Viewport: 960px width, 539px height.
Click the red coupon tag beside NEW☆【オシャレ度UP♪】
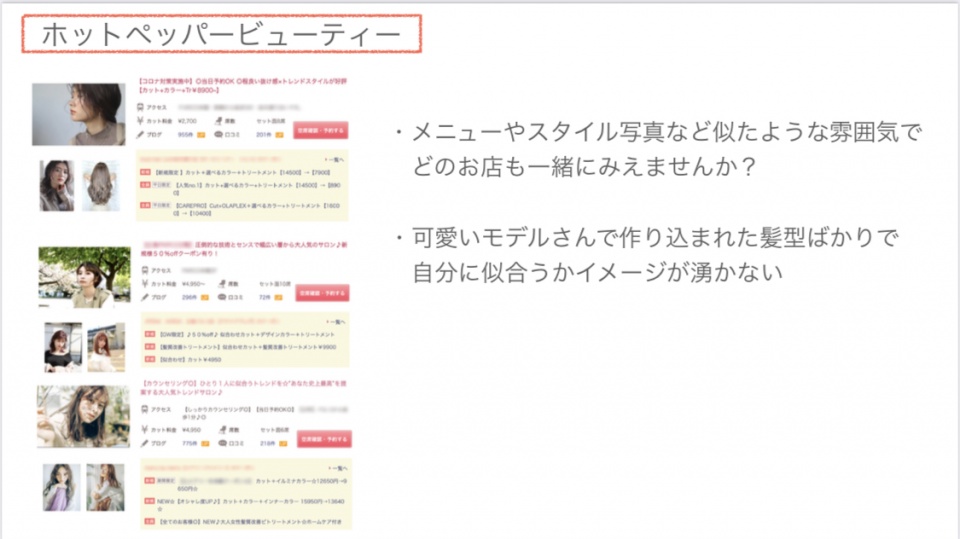click(149, 501)
